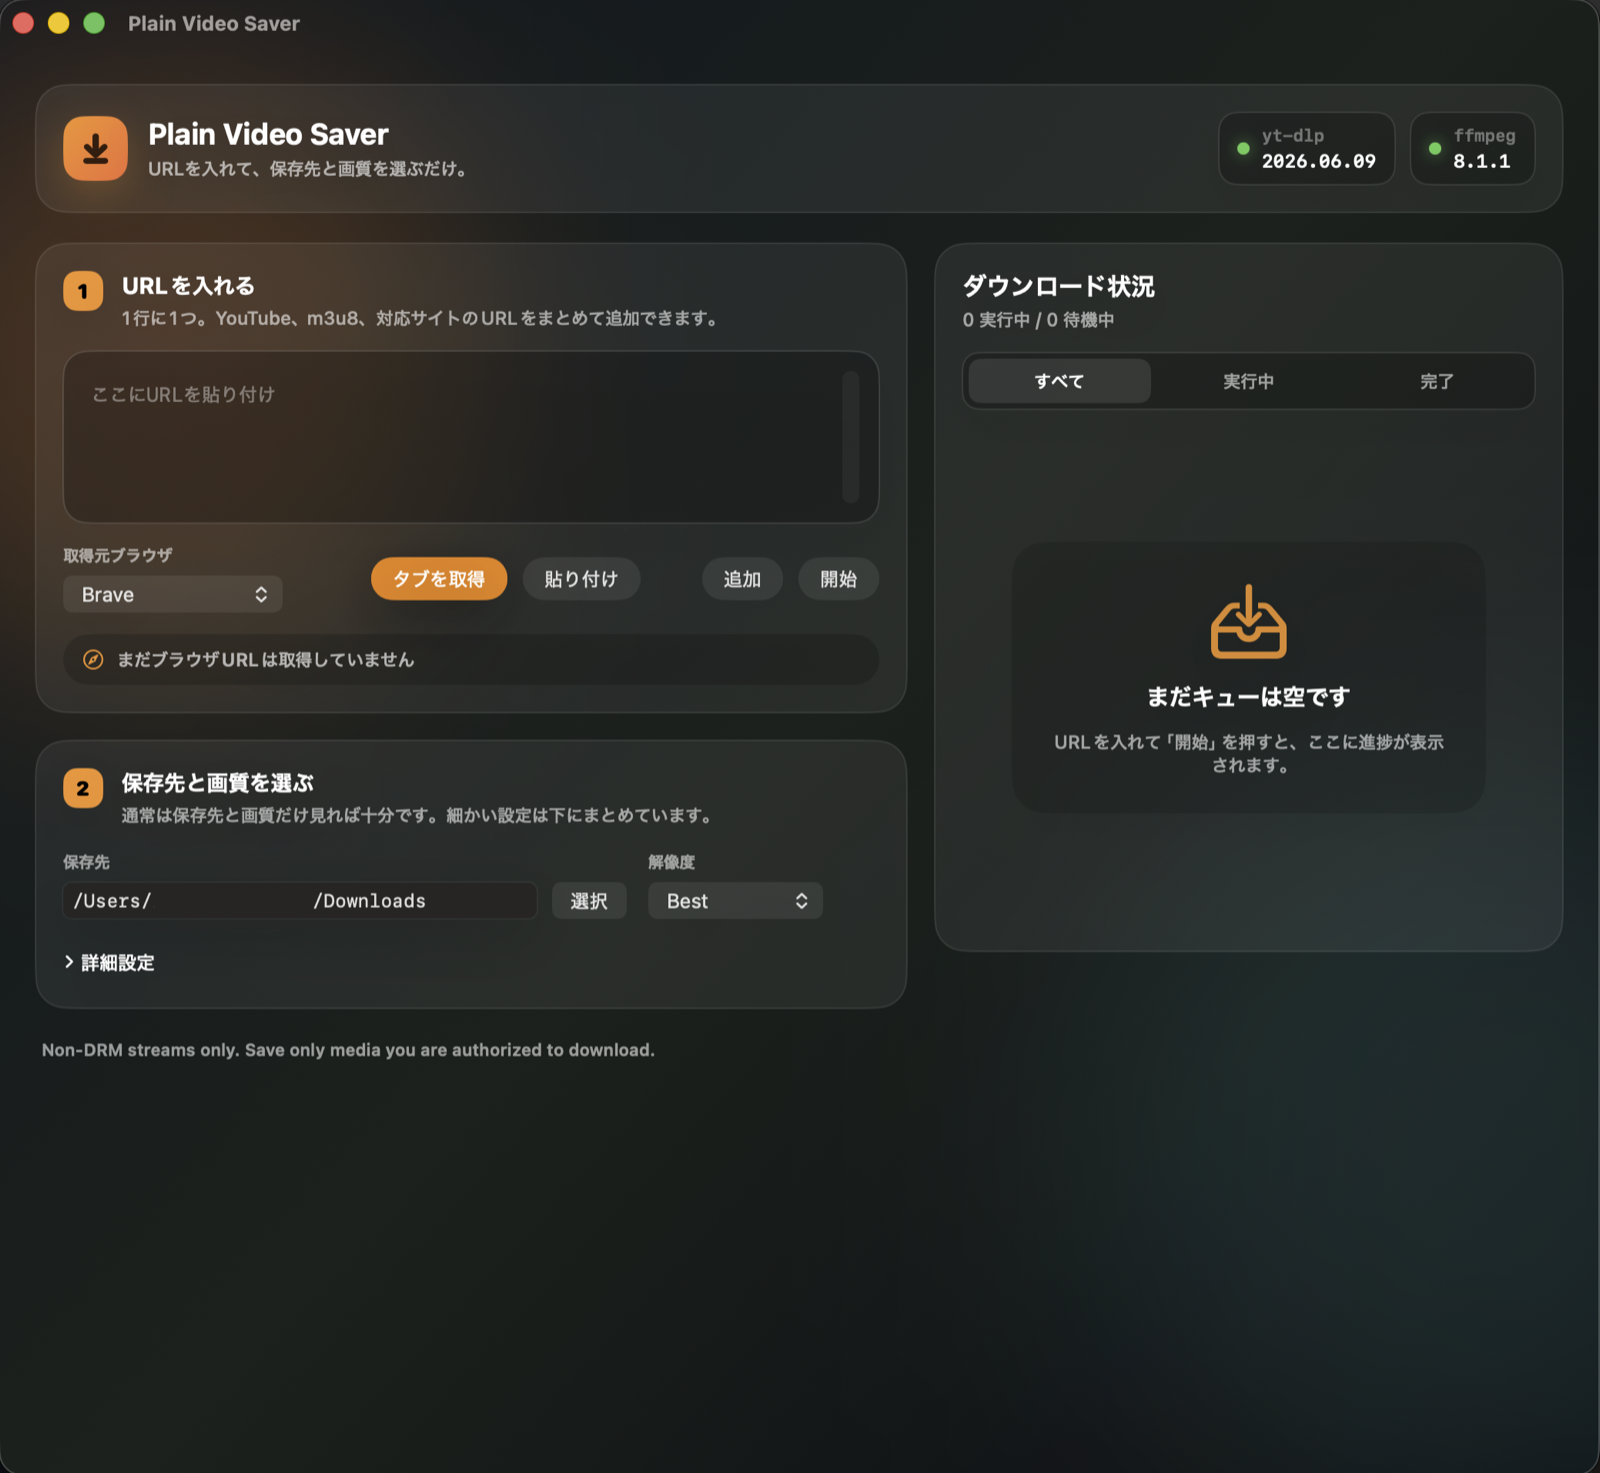Click the empty queue inbox tray icon

coord(1248,622)
